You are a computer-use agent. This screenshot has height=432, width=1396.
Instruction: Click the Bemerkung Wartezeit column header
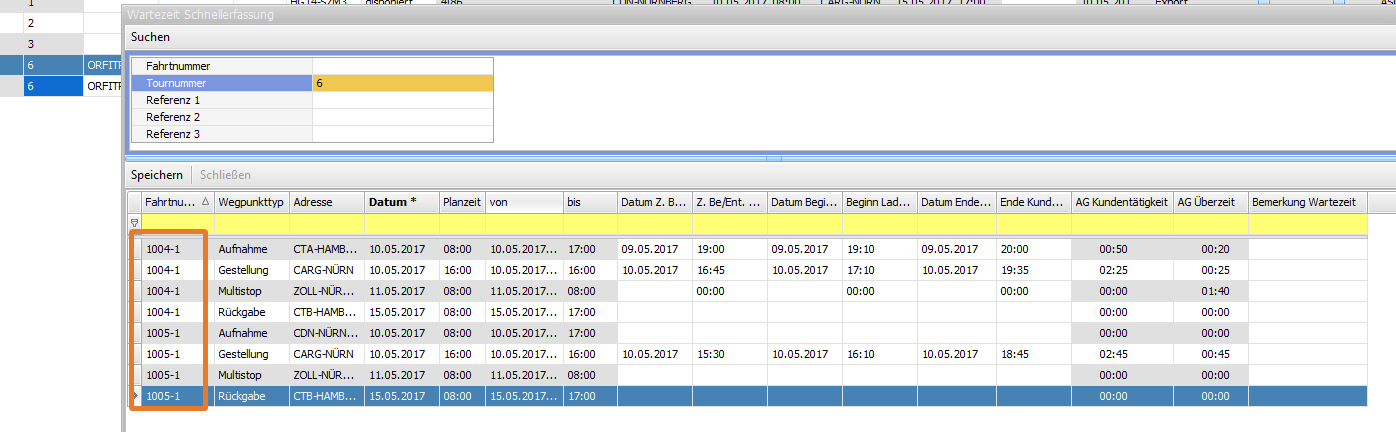coord(1306,202)
